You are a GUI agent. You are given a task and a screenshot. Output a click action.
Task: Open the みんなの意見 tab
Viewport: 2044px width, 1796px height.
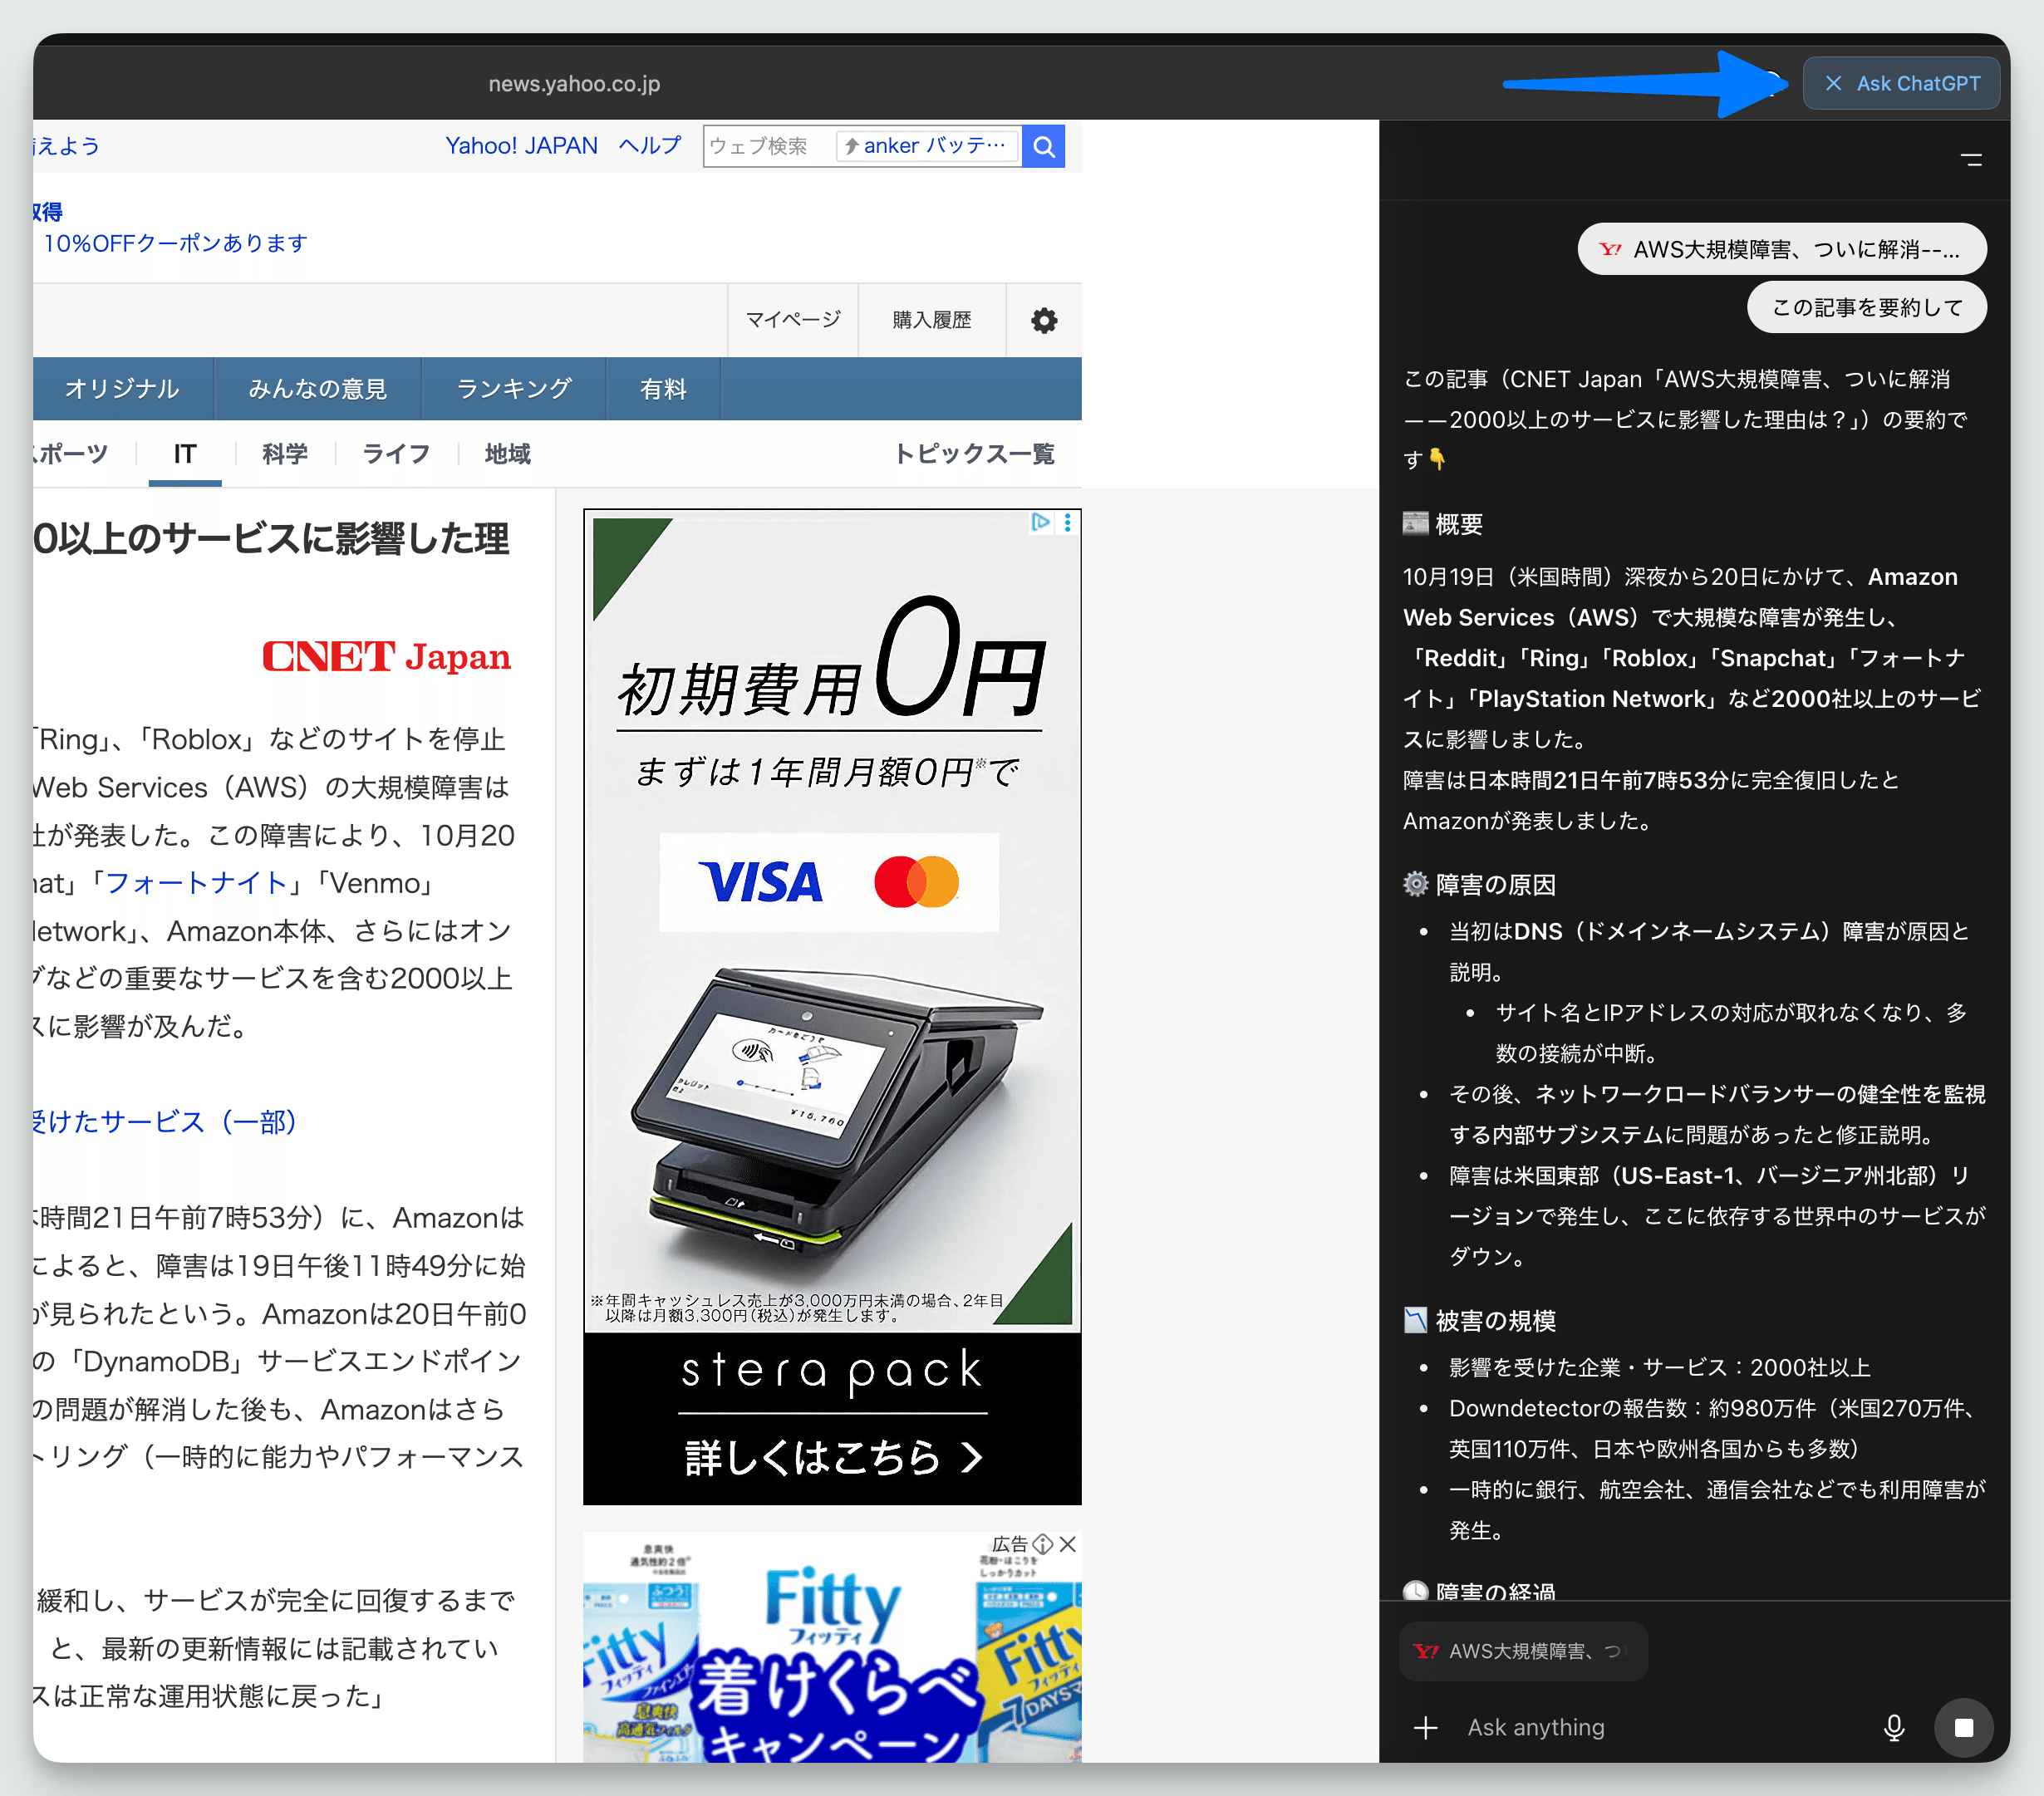[x=317, y=389]
